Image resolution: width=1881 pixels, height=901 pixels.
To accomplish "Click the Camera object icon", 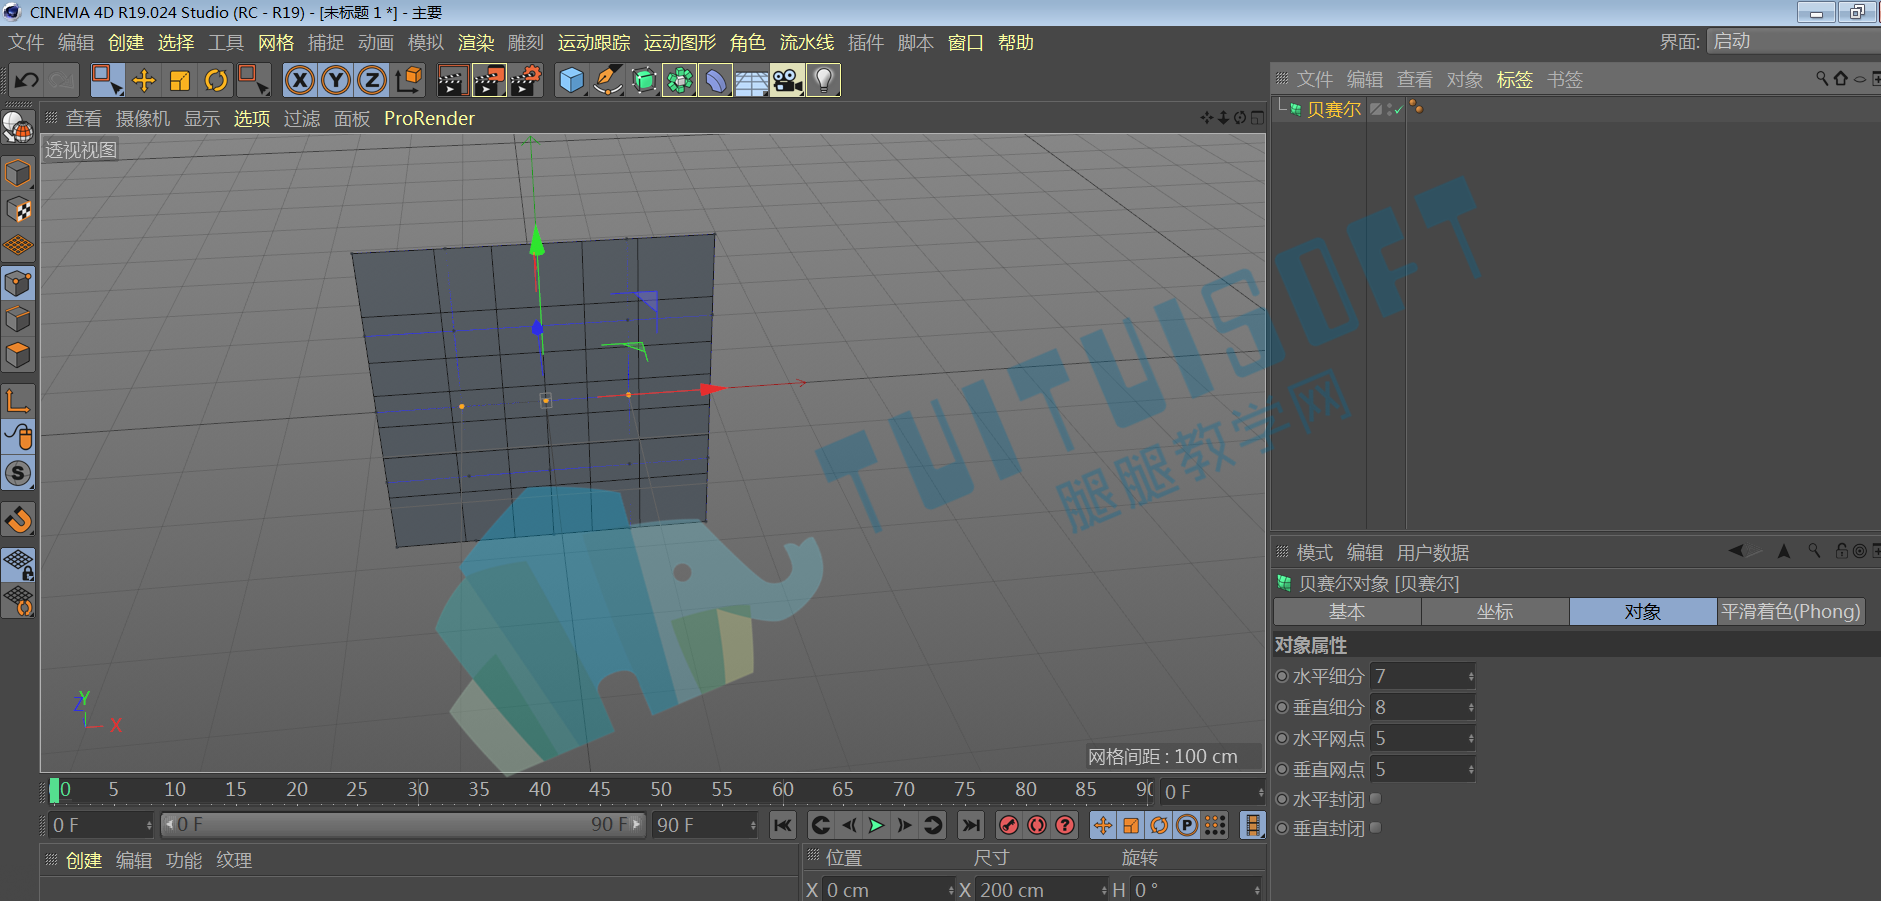I will [x=787, y=80].
